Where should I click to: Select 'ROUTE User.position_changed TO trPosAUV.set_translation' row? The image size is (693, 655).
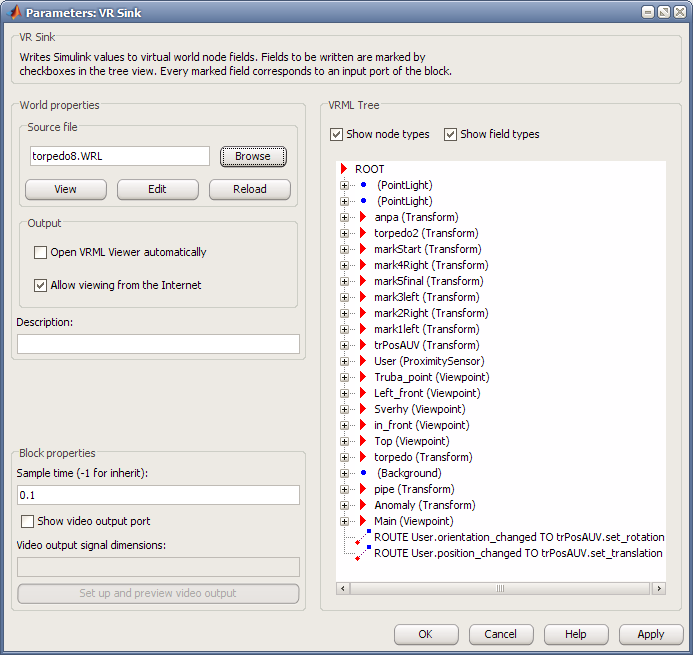518,553
